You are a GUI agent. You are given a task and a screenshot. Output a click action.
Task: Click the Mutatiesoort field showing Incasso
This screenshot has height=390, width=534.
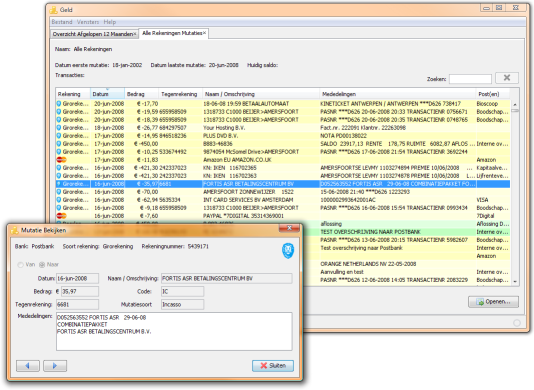pyautogui.click(x=183, y=305)
